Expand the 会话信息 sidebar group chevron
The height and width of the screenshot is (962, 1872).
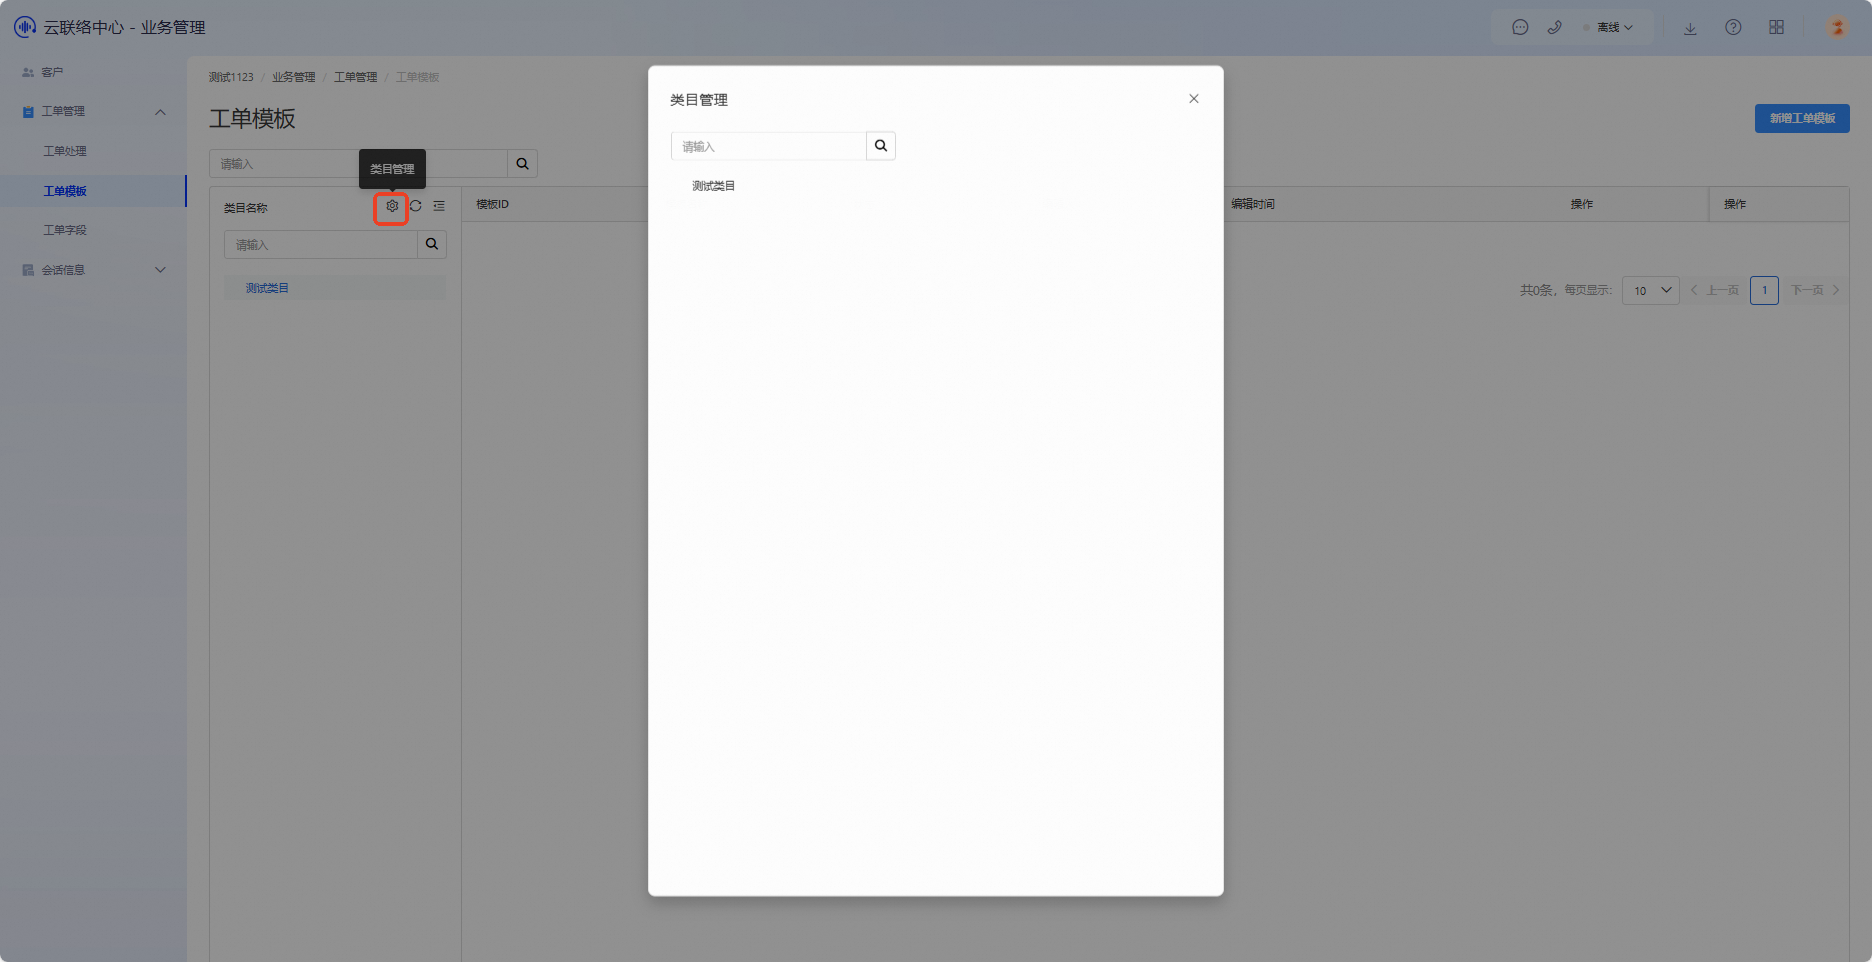pos(160,270)
